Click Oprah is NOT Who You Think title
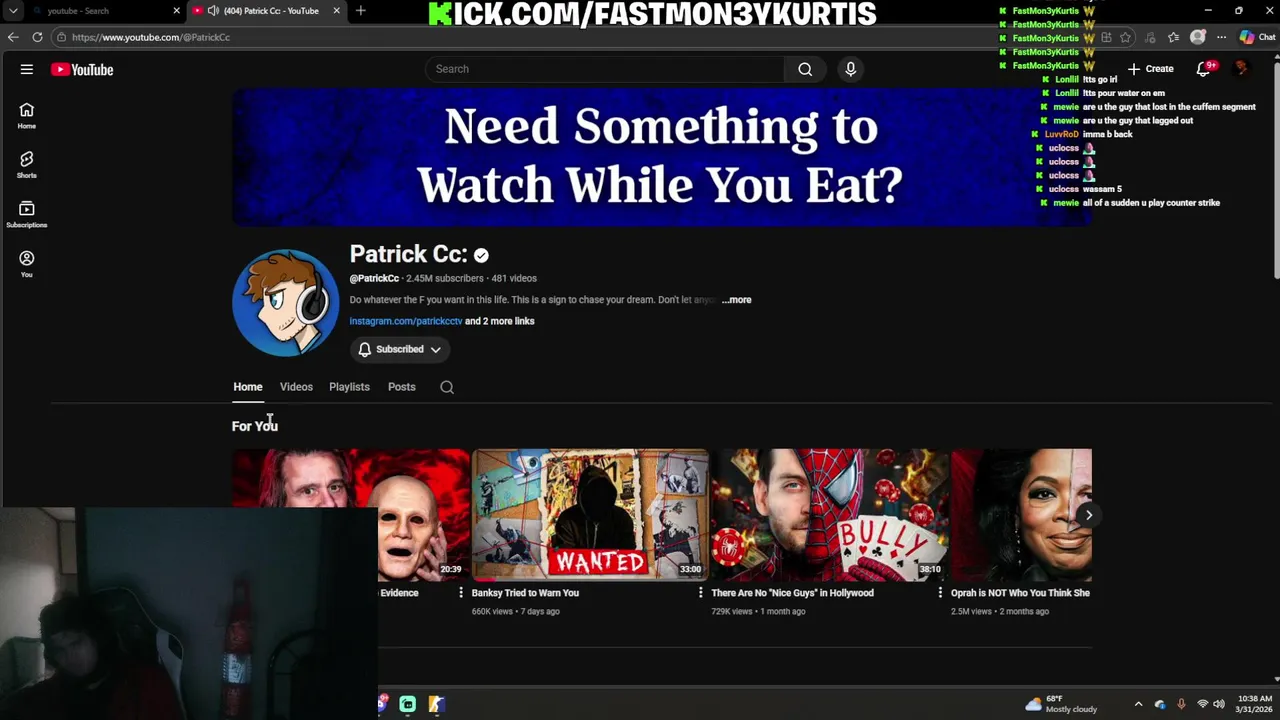The width and height of the screenshot is (1280, 720). click(x=1020, y=593)
